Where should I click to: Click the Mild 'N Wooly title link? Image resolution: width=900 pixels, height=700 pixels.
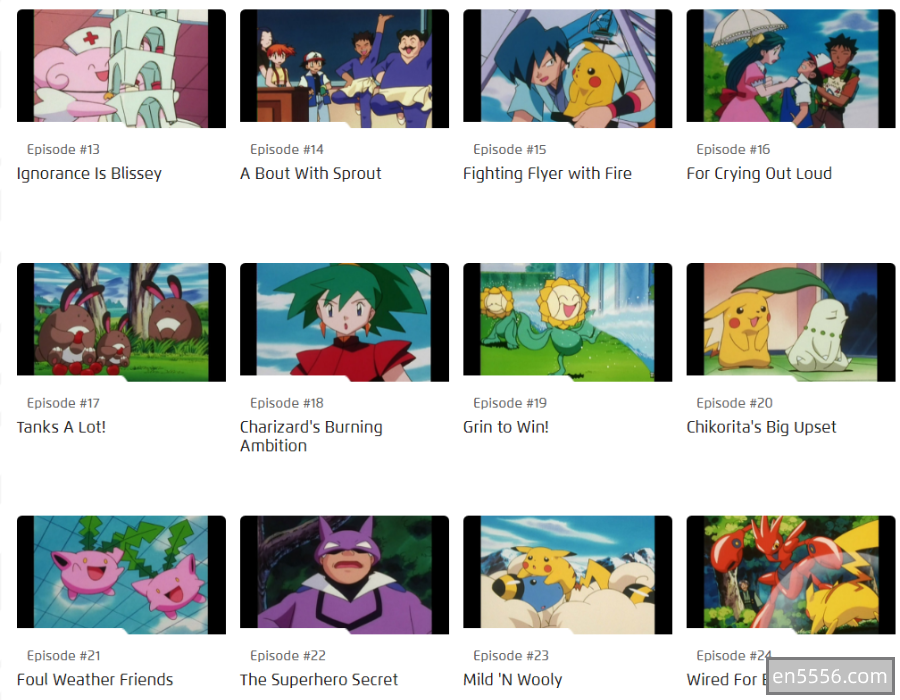pos(513,679)
